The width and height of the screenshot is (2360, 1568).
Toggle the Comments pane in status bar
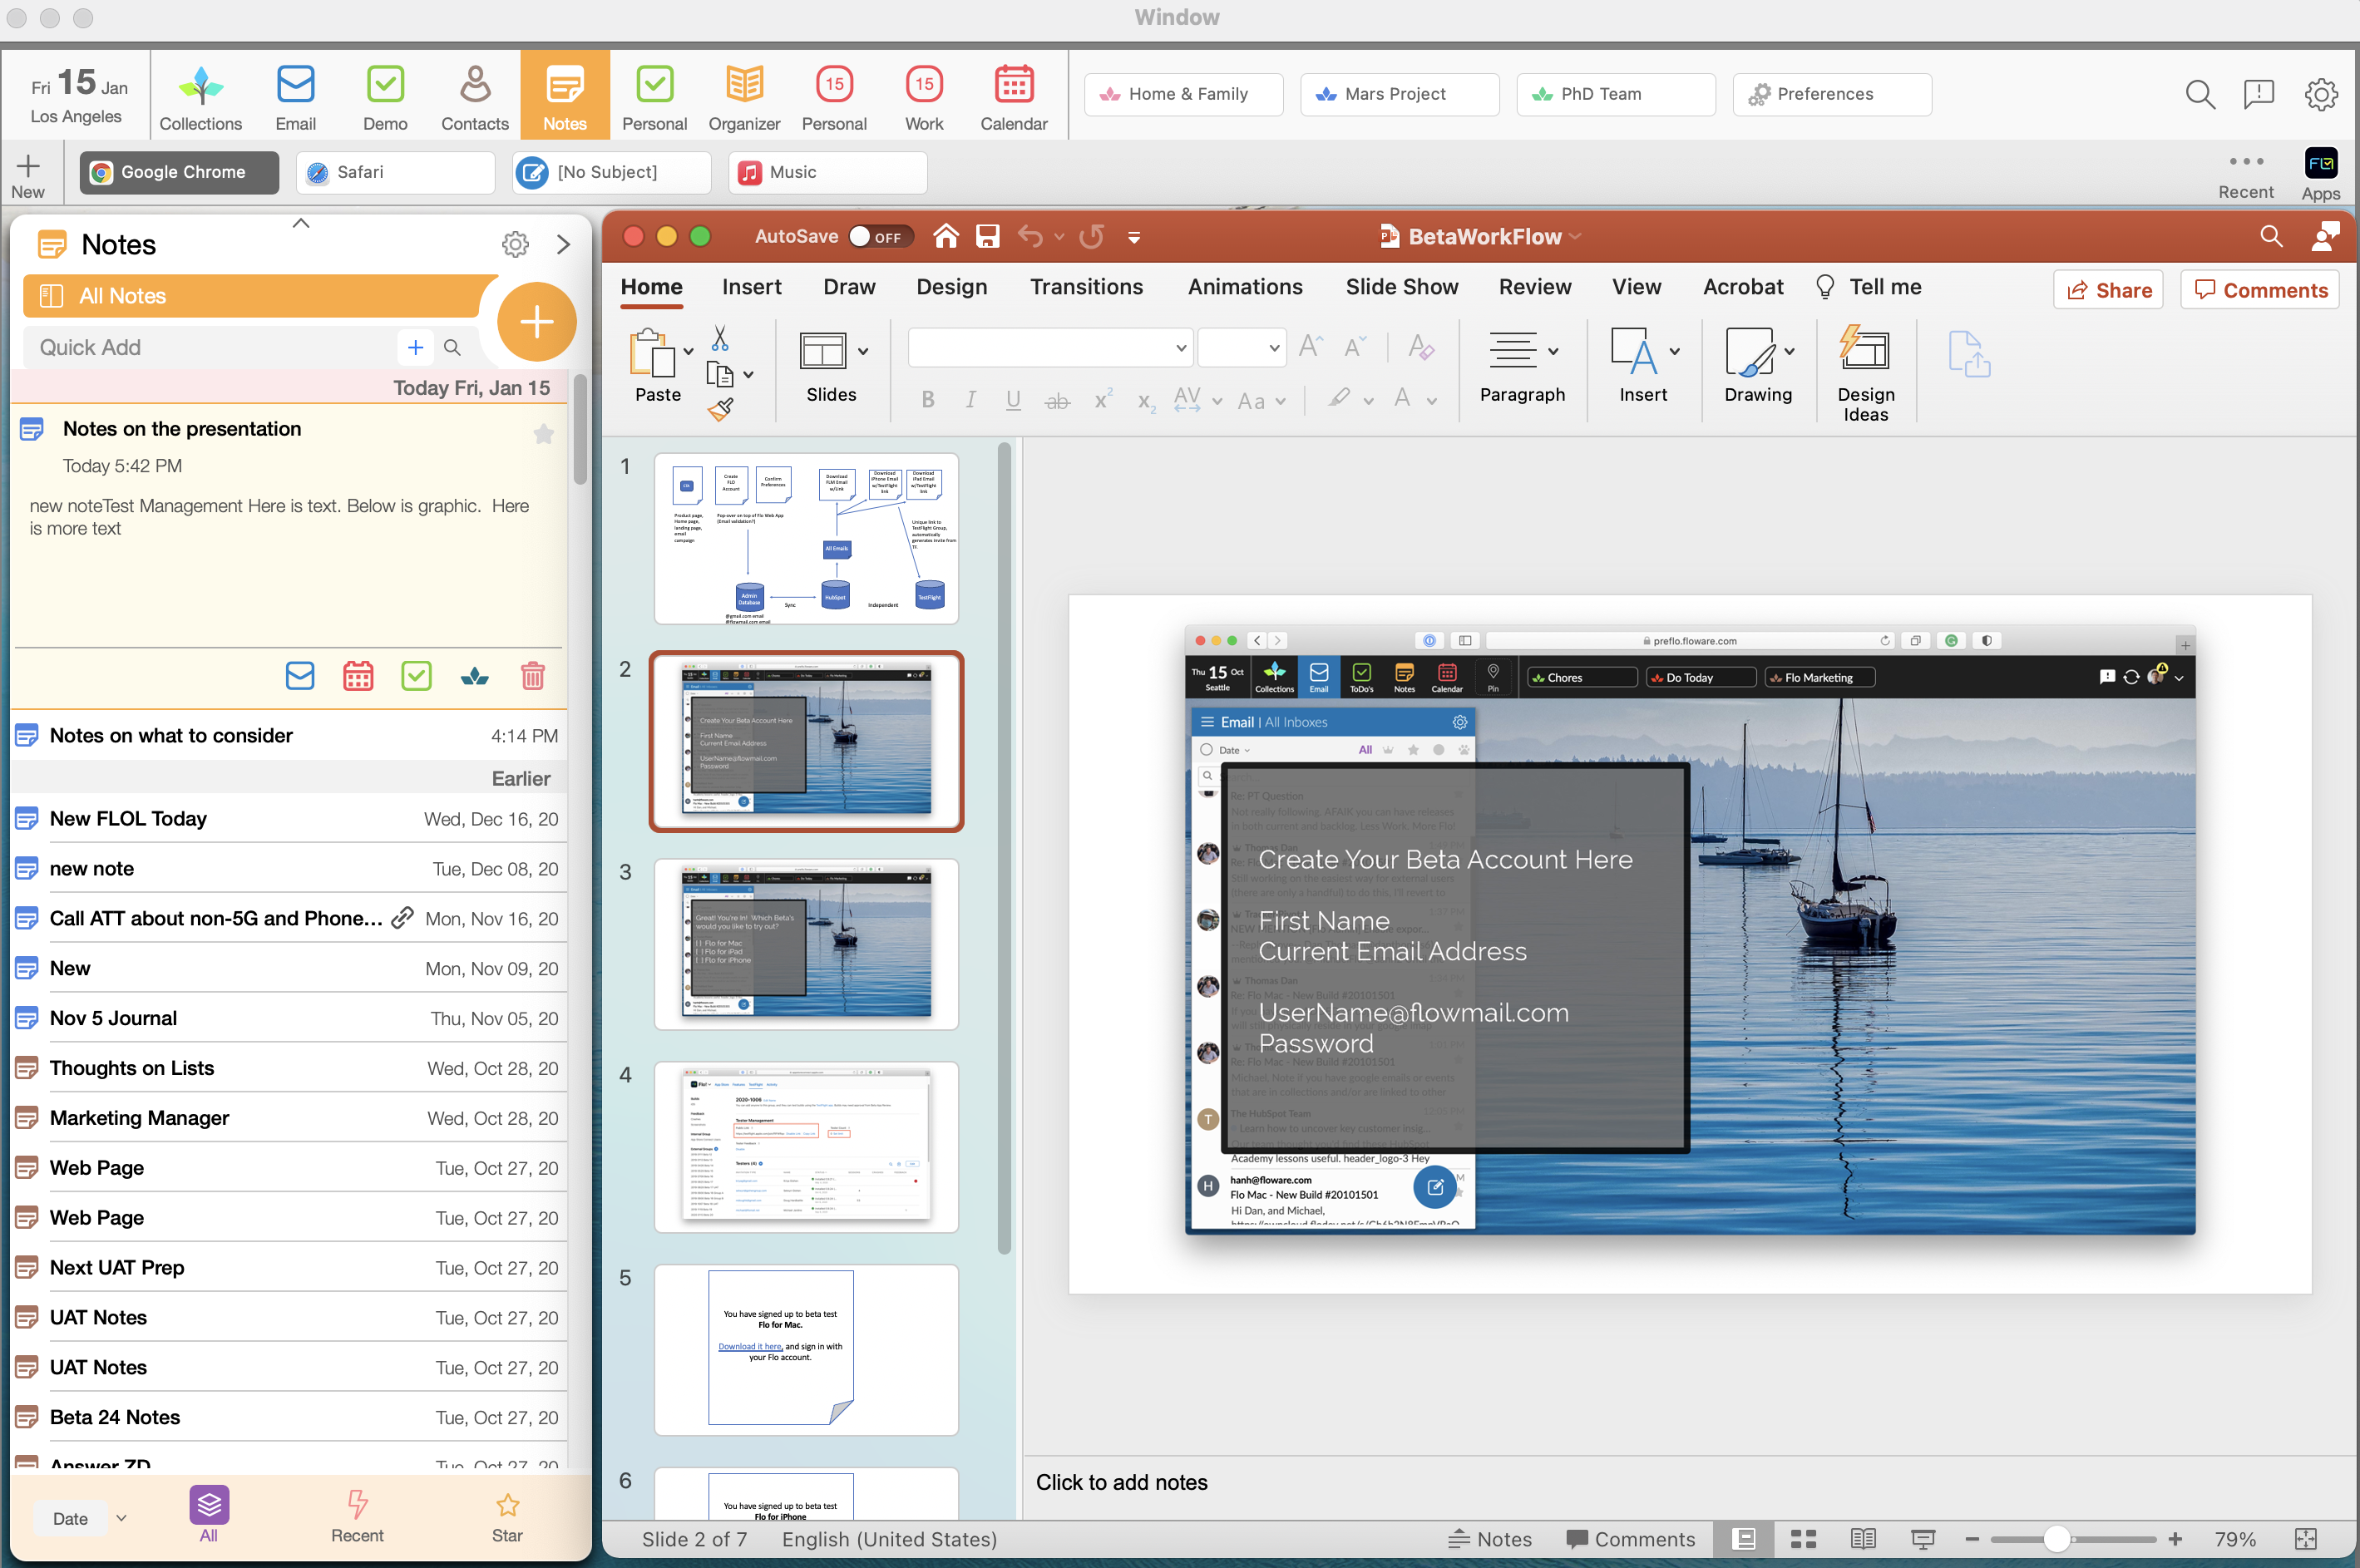(1630, 1539)
